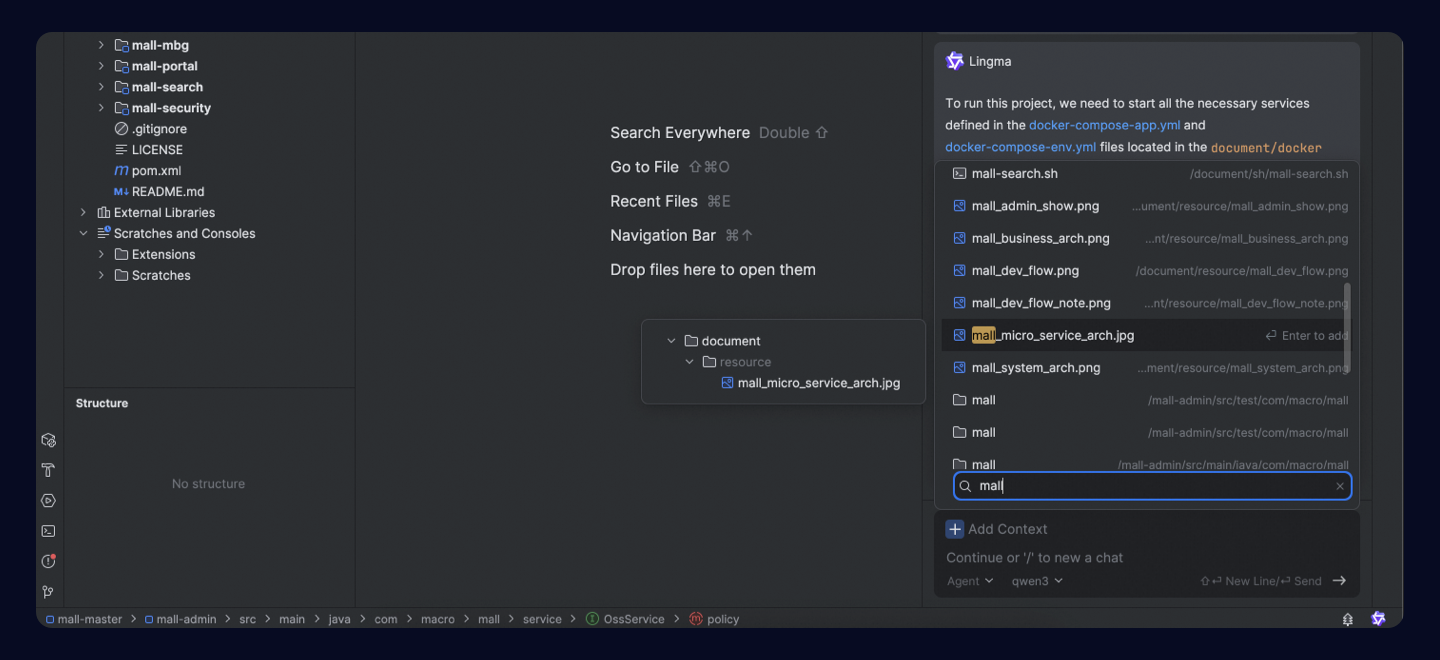Viewport: 1440px width, 660px height.
Task: Click the context search input field
Action: [x=1150, y=486]
